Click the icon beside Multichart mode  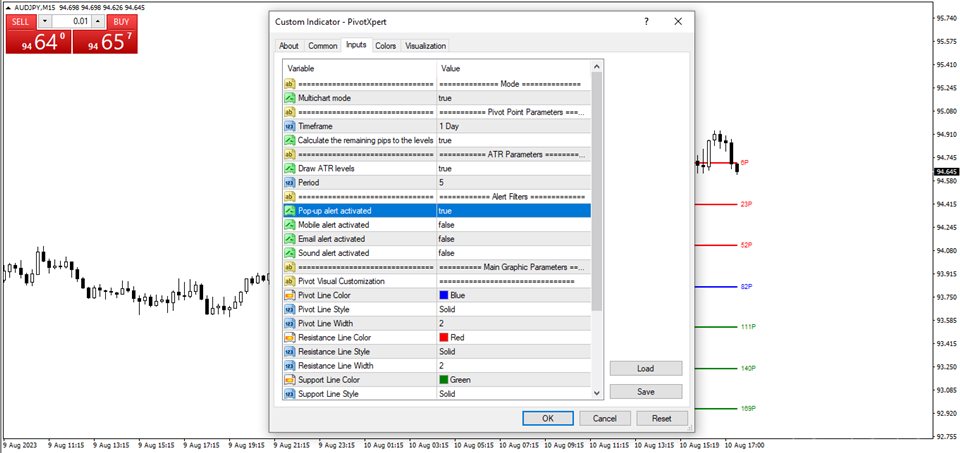pyautogui.click(x=290, y=98)
